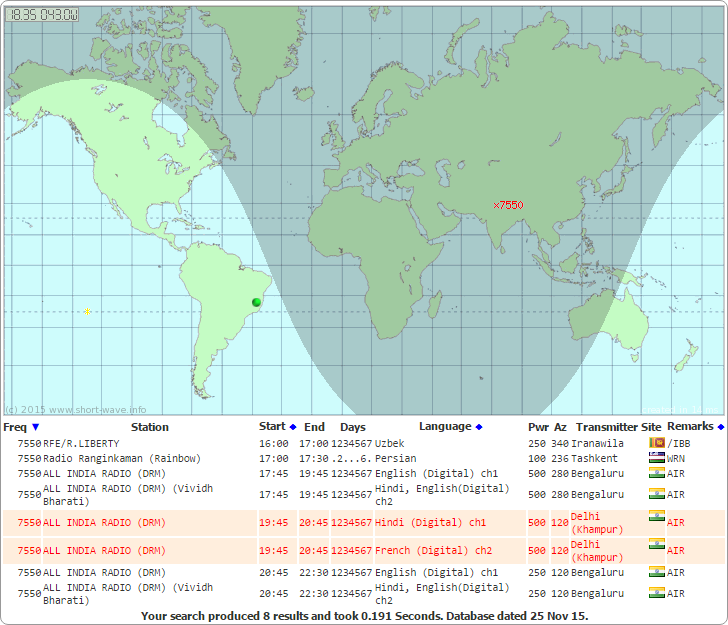Click Iranawila transmitter site
The width and height of the screenshot is (728, 625).
tap(597, 443)
